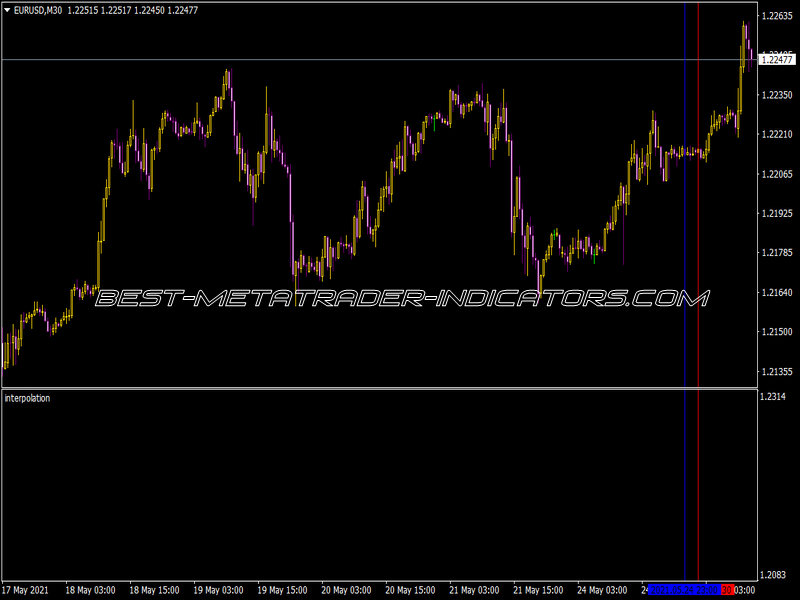The image size is (800, 600).
Task: Click the 19 May 03:00 time label
Action: click(x=218, y=590)
